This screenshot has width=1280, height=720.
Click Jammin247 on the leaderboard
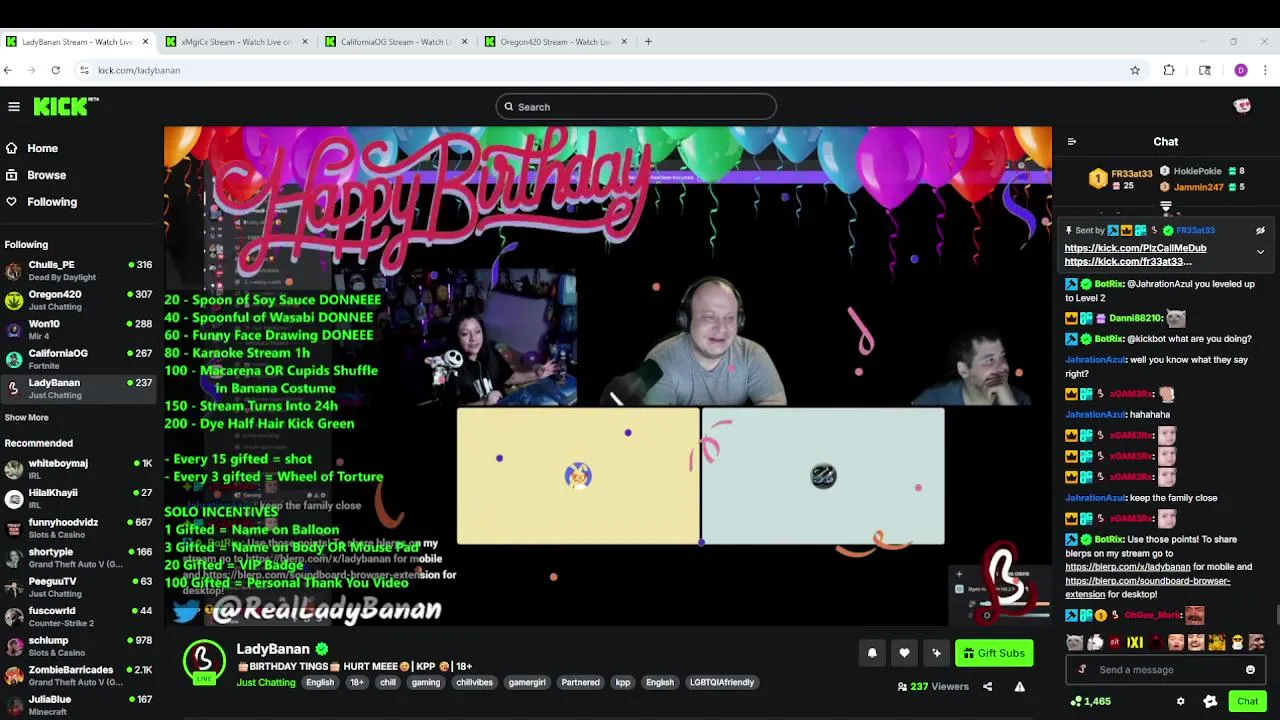pos(1198,187)
